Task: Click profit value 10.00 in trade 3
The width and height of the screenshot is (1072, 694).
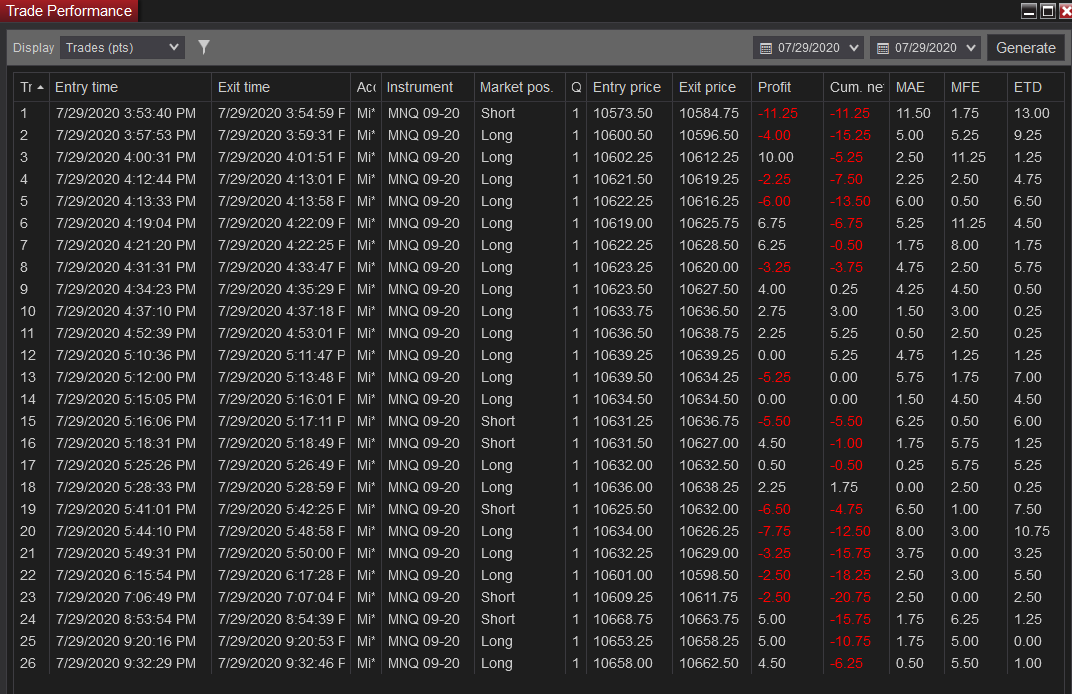Action: coord(775,157)
